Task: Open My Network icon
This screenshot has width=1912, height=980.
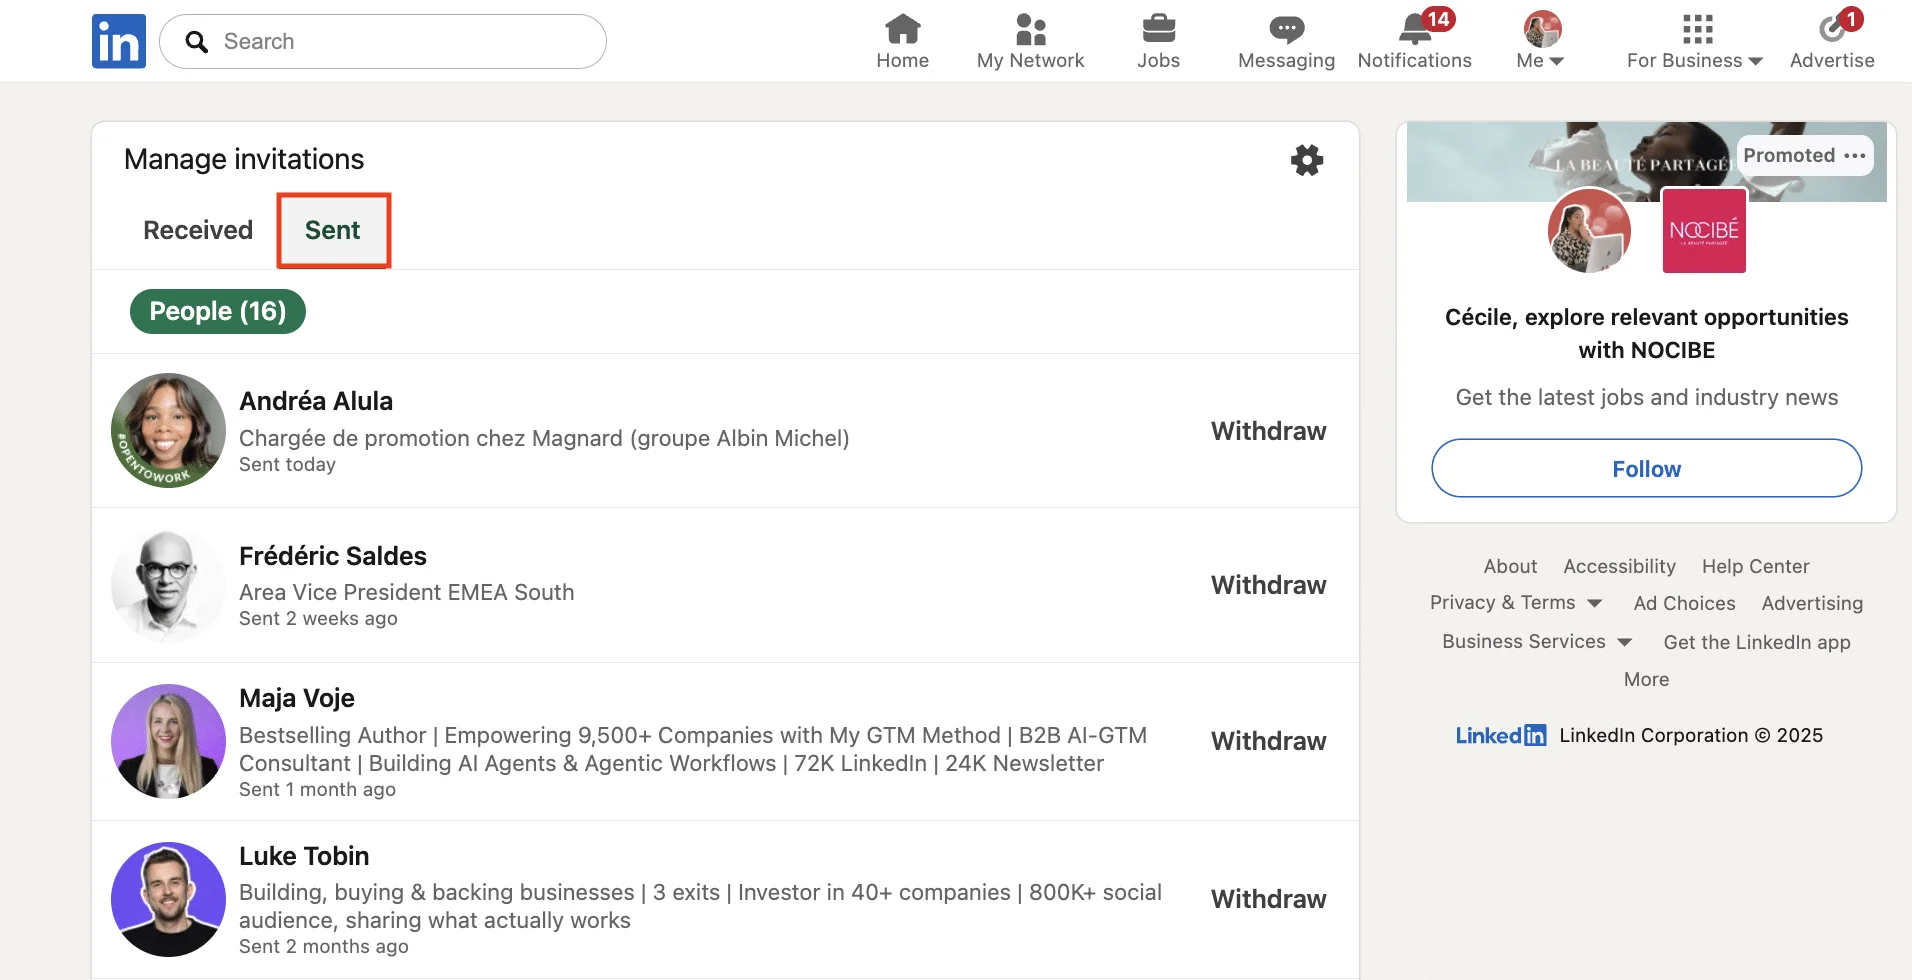Action: point(1030,29)
